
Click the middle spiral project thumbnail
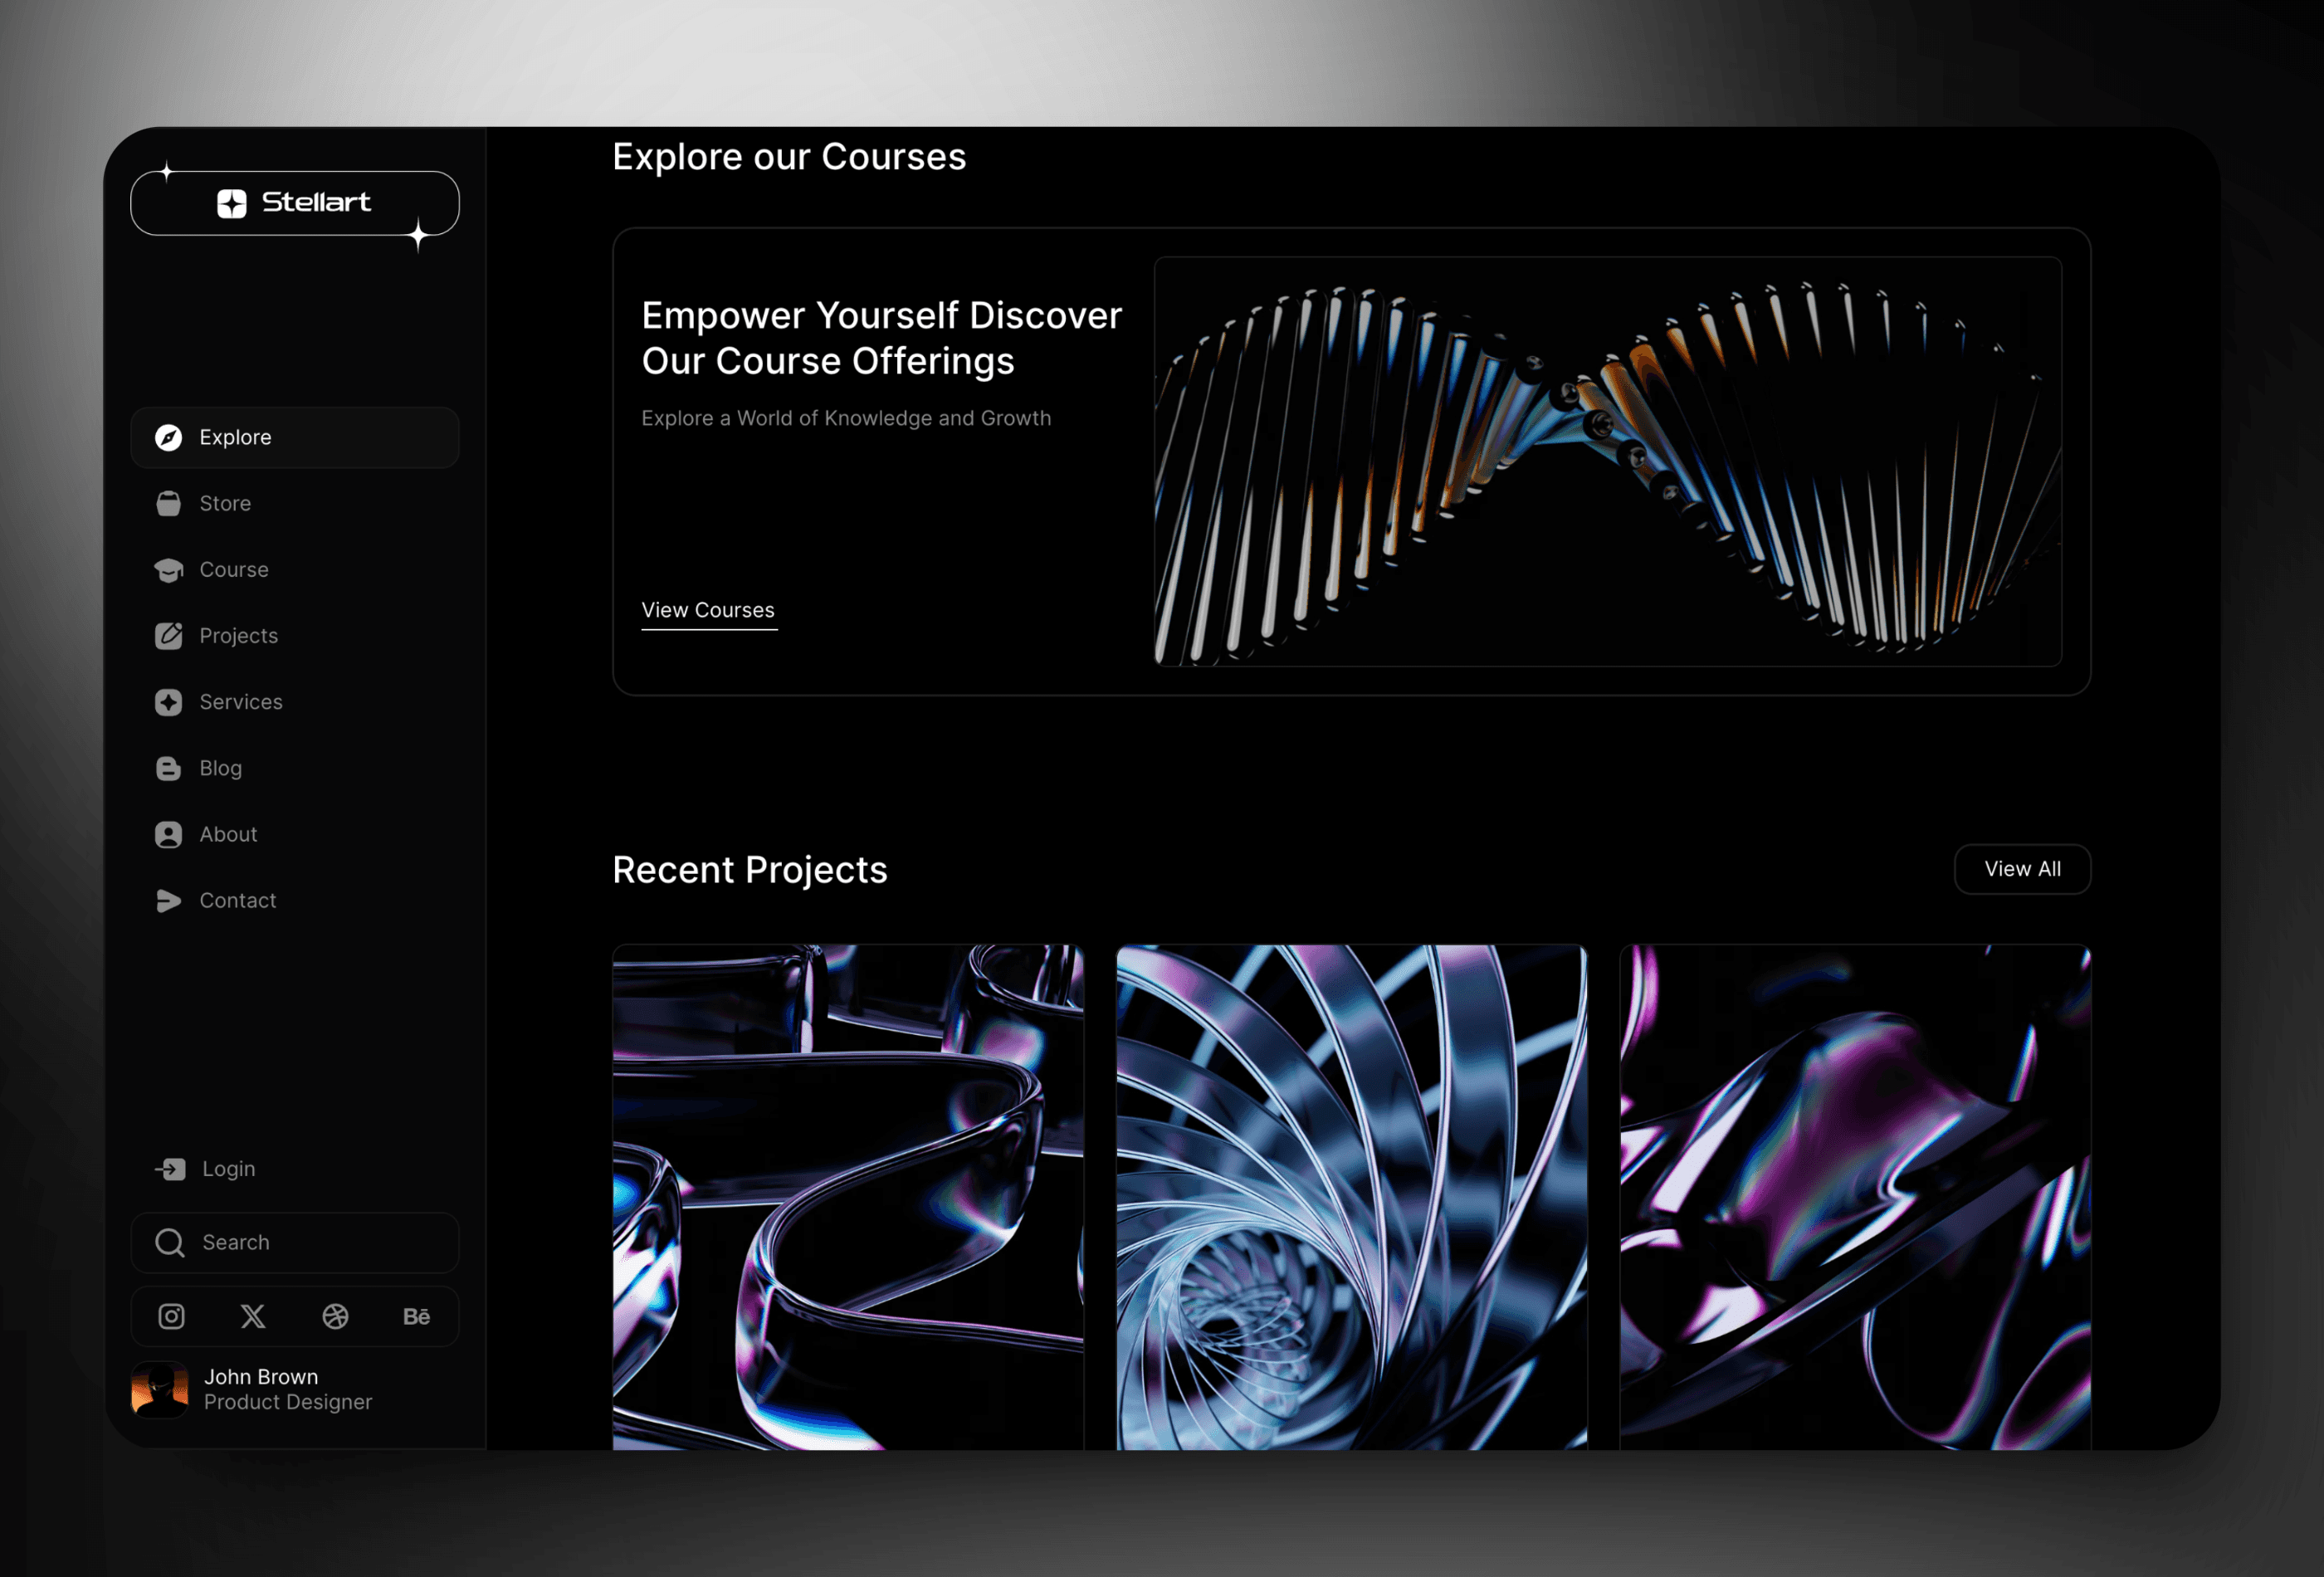click(1350, 1197)
